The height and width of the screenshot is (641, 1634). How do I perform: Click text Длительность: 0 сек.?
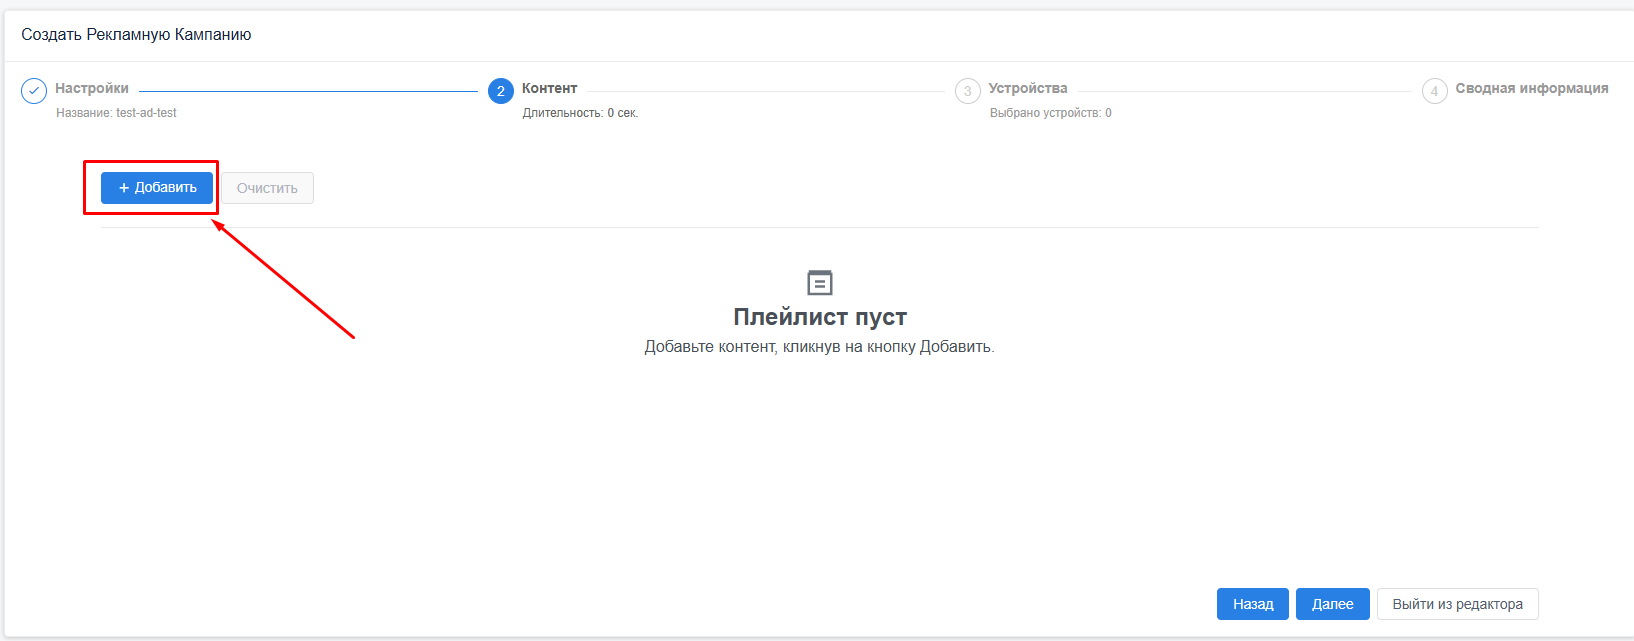(580, 113)
